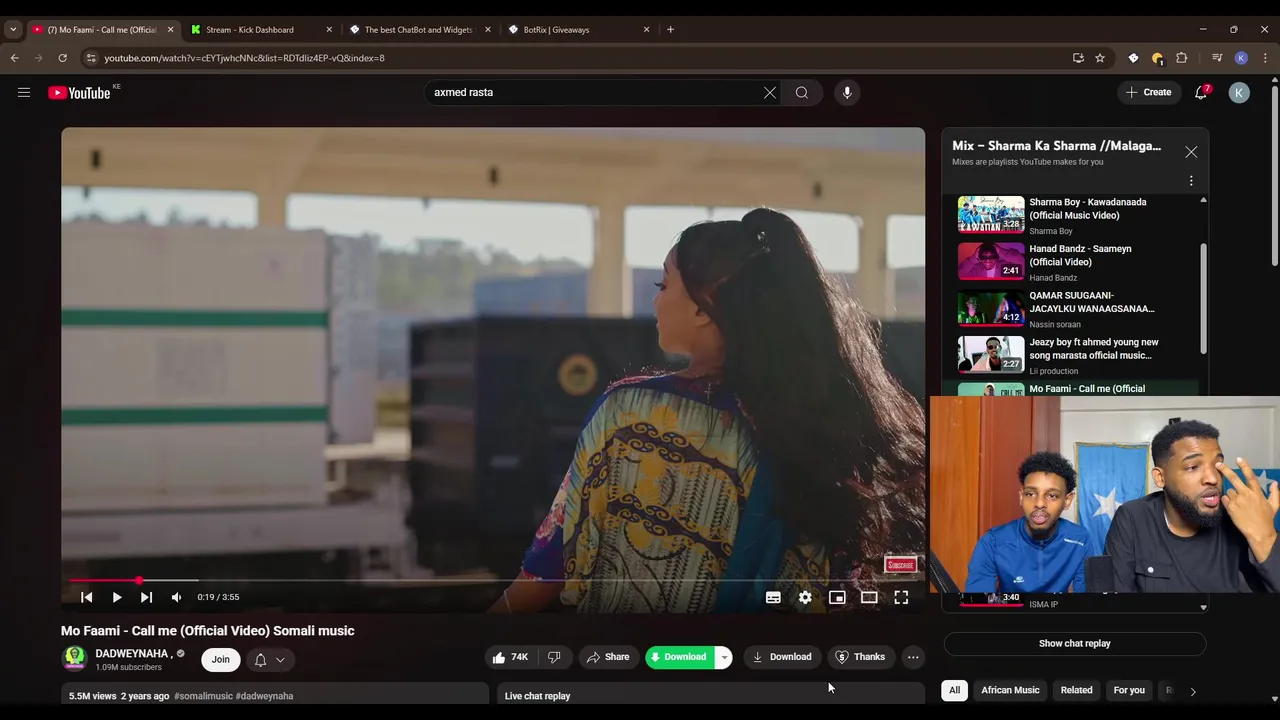1280x720 pixels.
Task: Show chat replay
Action: click(1075, 643)
